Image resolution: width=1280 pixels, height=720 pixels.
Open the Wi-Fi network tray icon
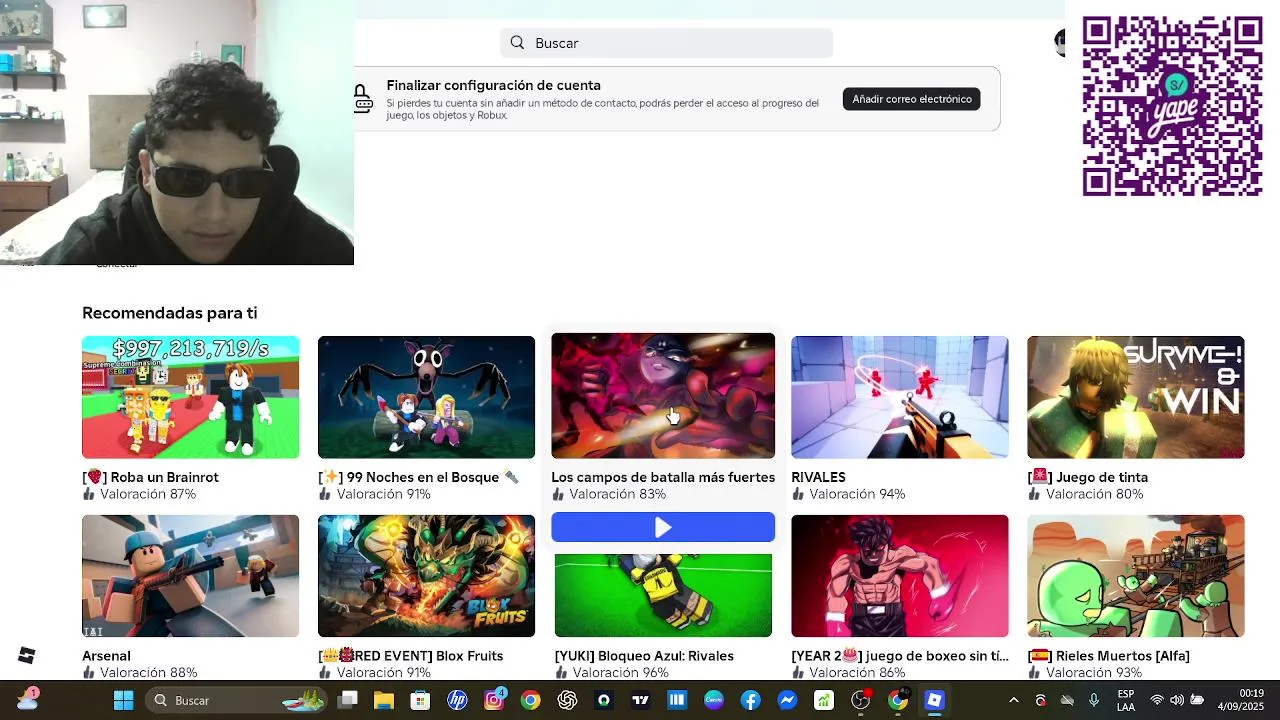[x=1157, y=700]
